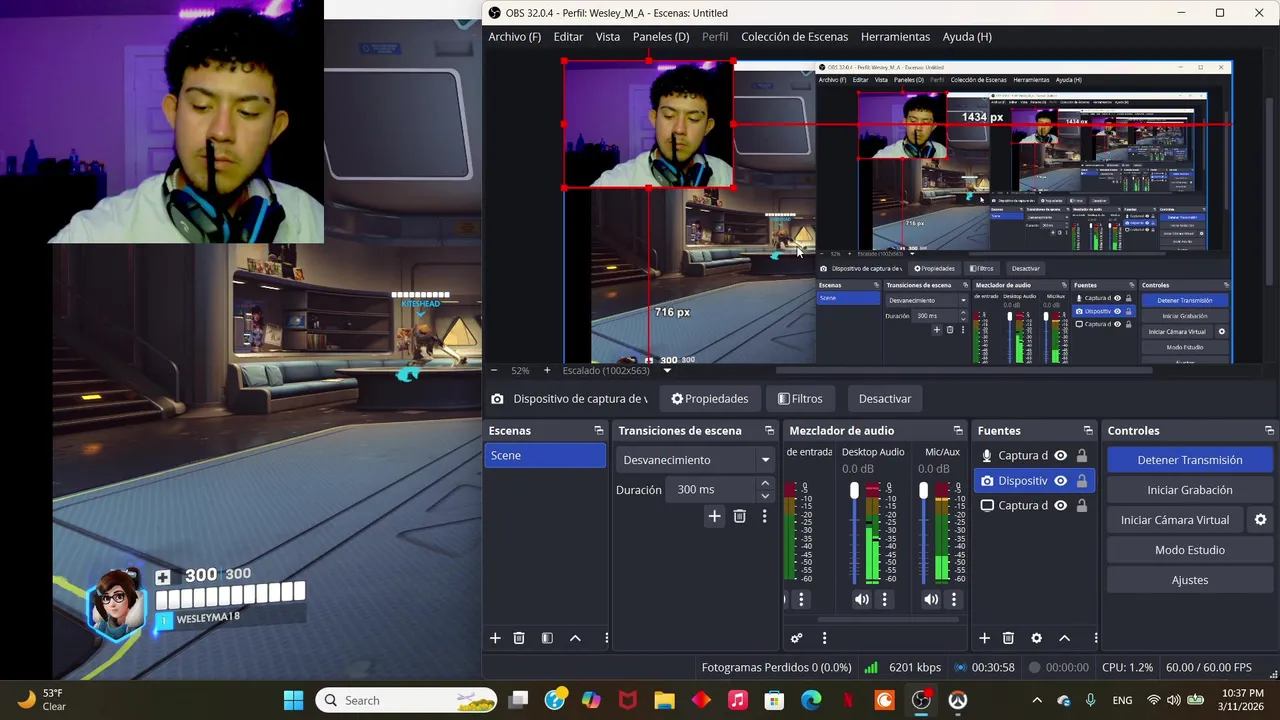Viewport: 1280px width, 720px height.
Task: Decrease Duración with the down arrow
Action: pos(765,496)
